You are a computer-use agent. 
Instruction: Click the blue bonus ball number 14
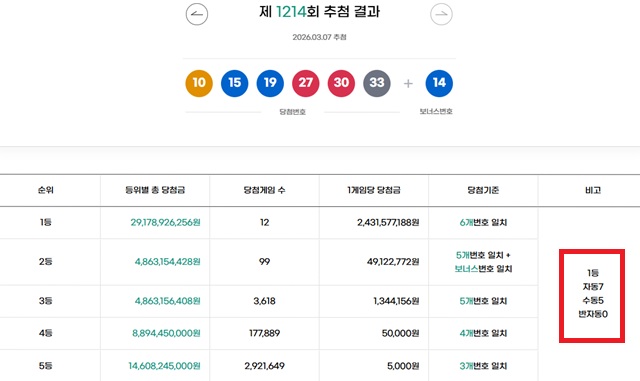click(439, 83)
